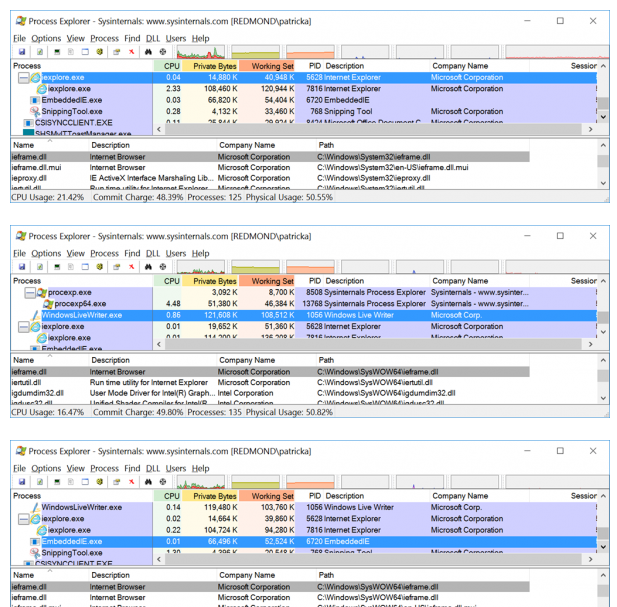The image size is (617, 607).
Task: Open Options menu in top window
Action: click(x=46, y=39)
